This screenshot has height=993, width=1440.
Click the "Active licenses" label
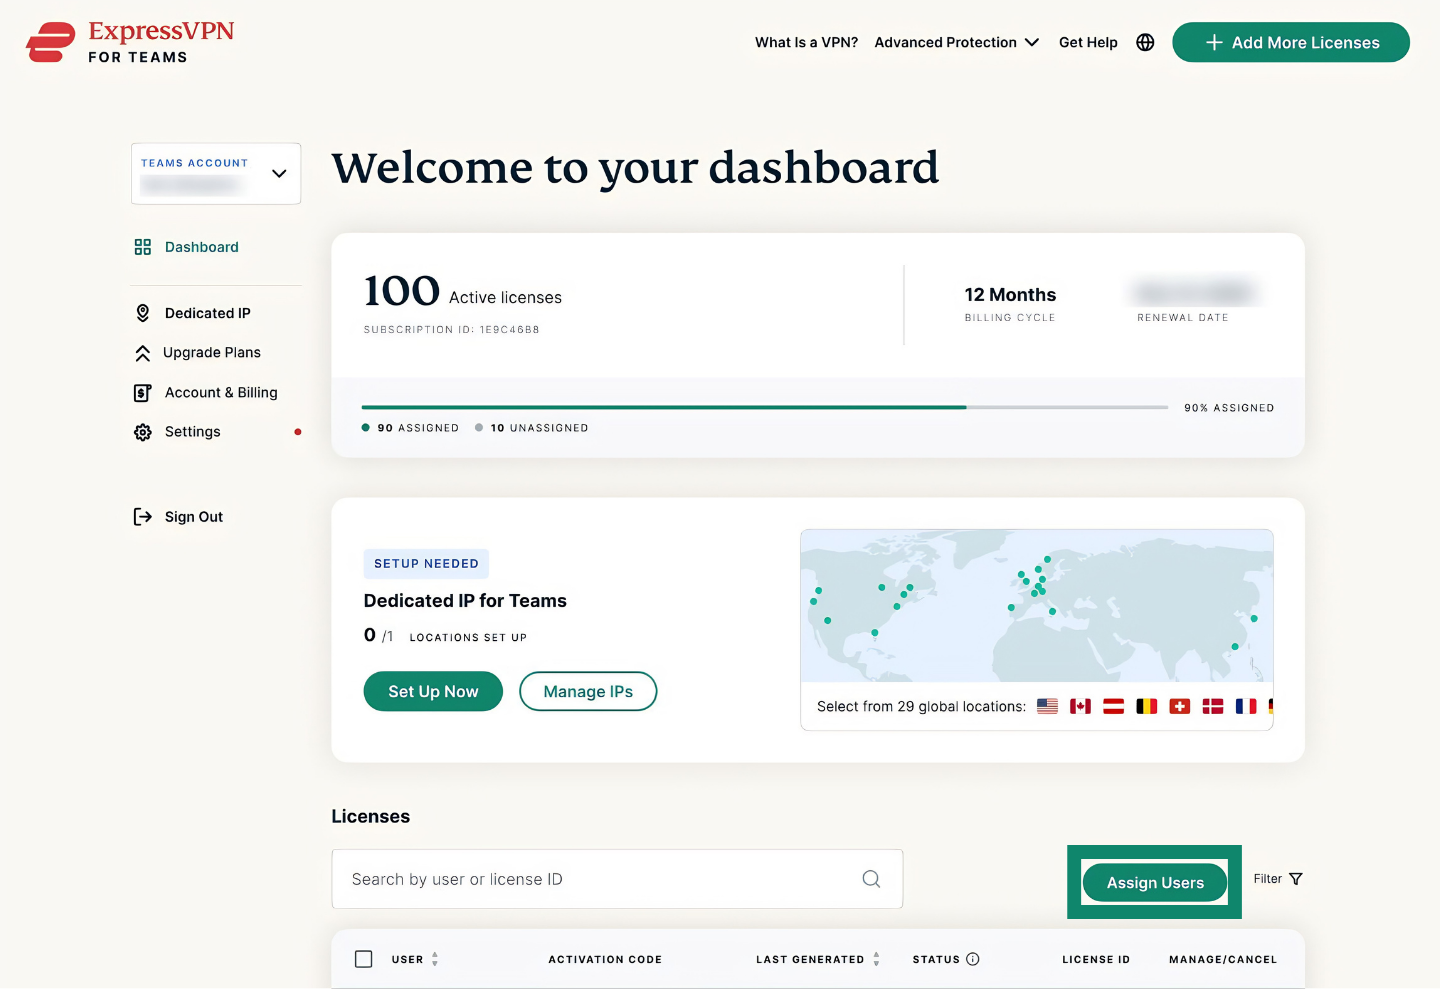coord(505,298)
